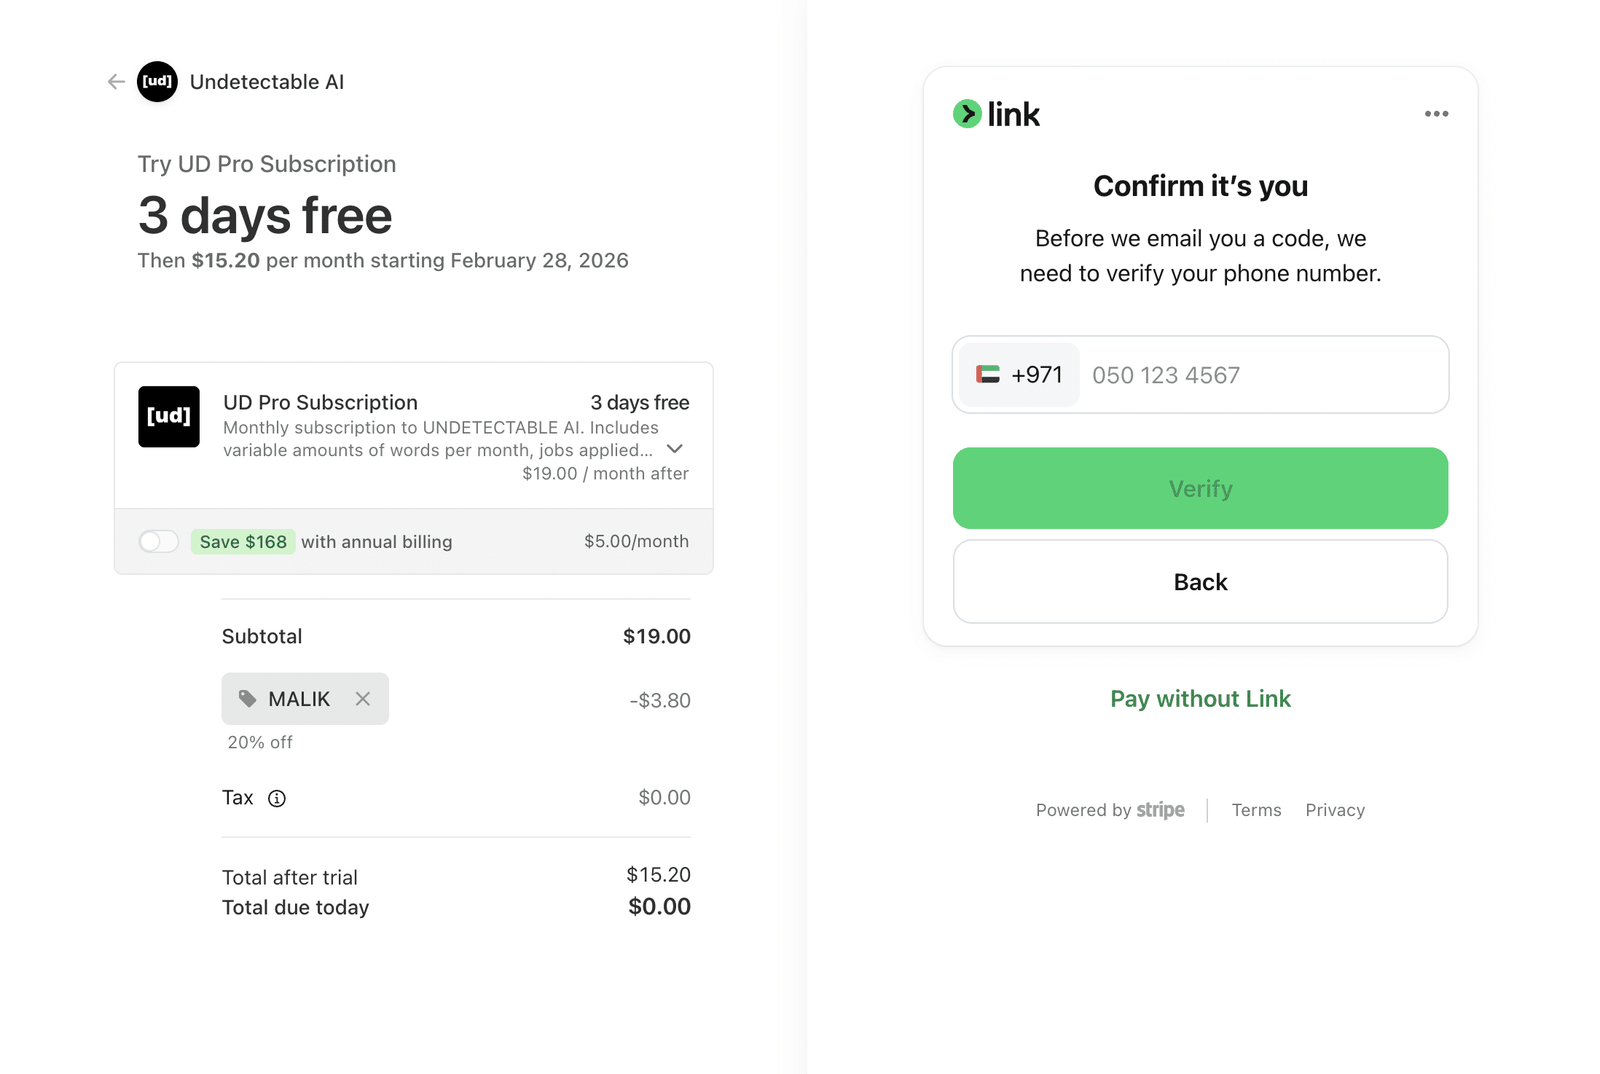Screen dimensions: 1600x1074
Task: Expand the subscription description chevron
Action: tap(675, 449)
